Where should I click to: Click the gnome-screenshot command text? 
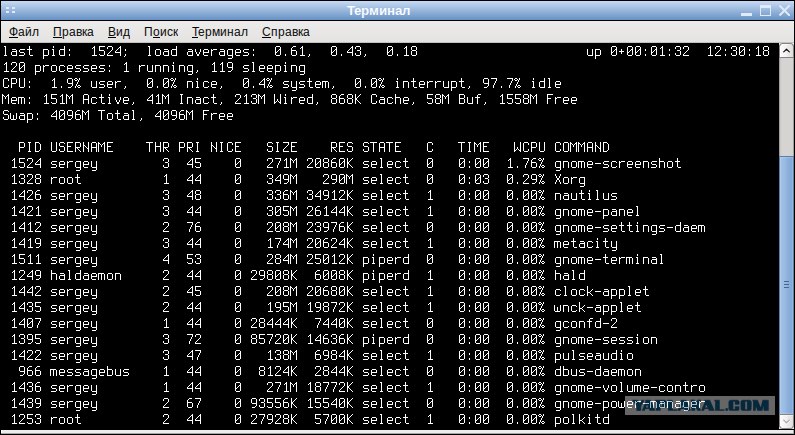coord(617,164)
